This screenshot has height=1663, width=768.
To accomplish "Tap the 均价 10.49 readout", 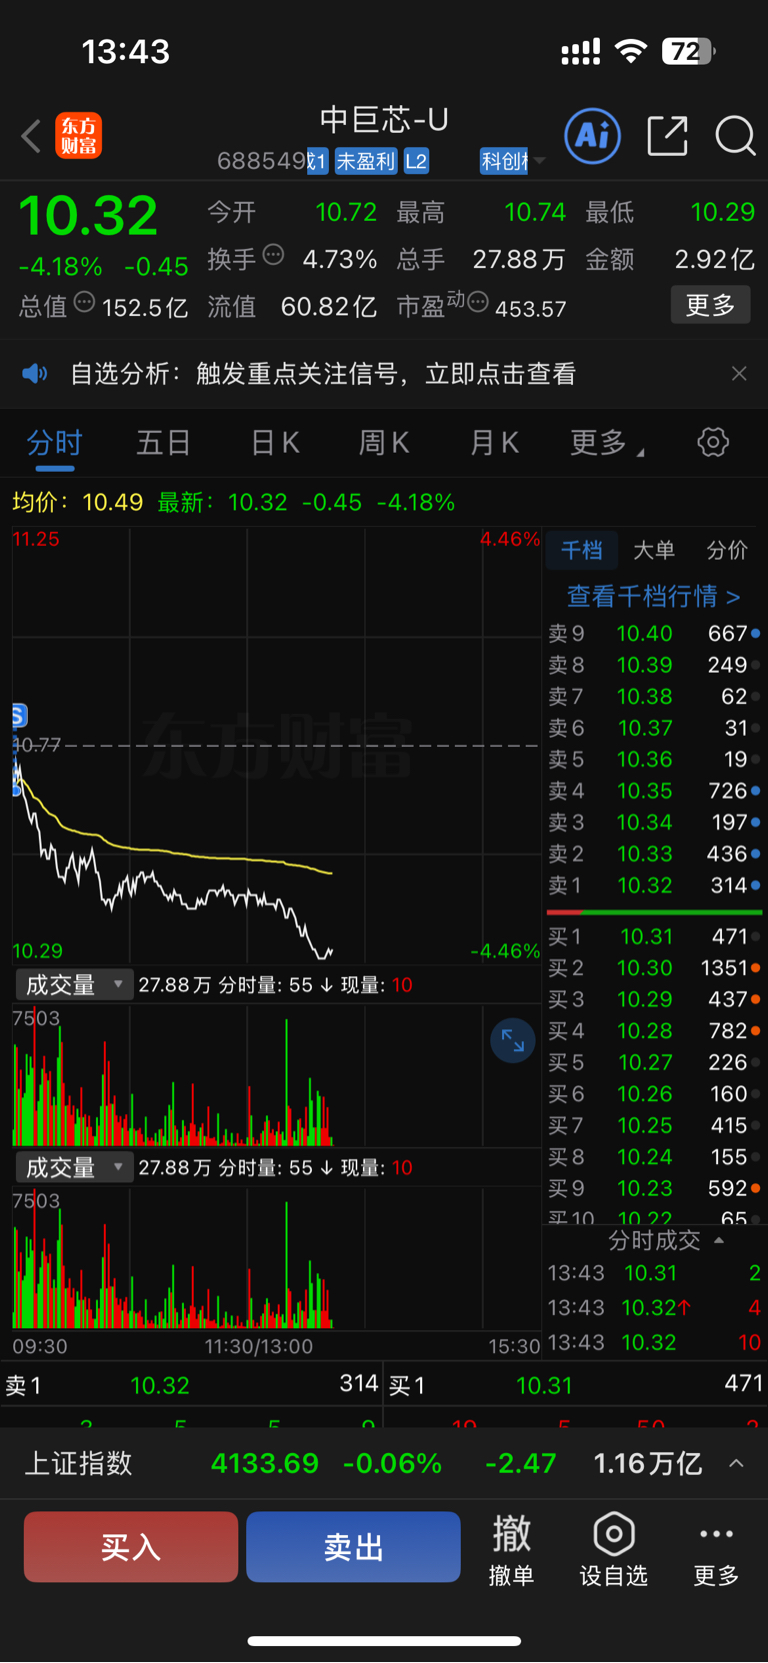I will click(x=77, y=502).
